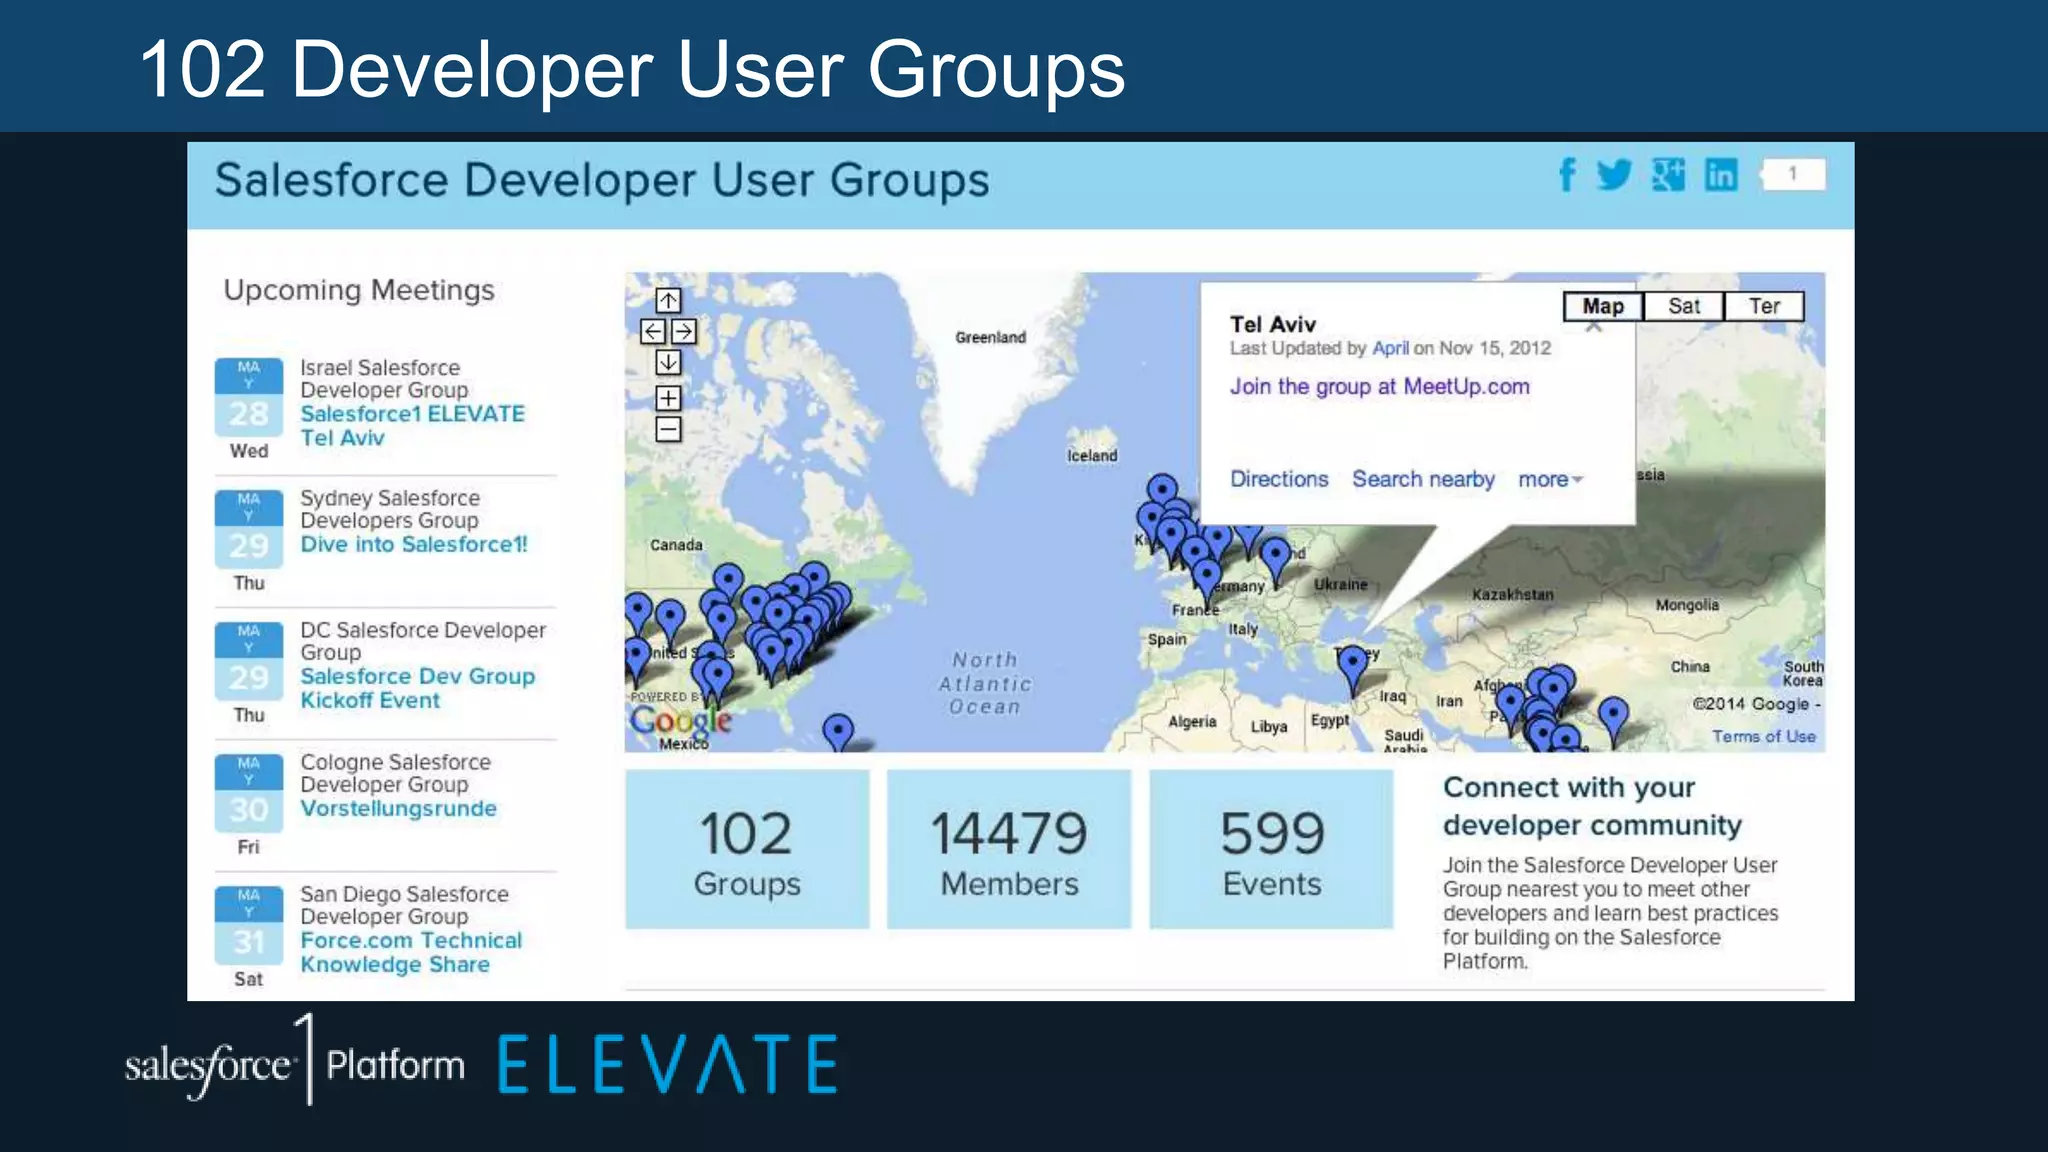Click Directions in Tel Aviv popup

(1279, 479)
